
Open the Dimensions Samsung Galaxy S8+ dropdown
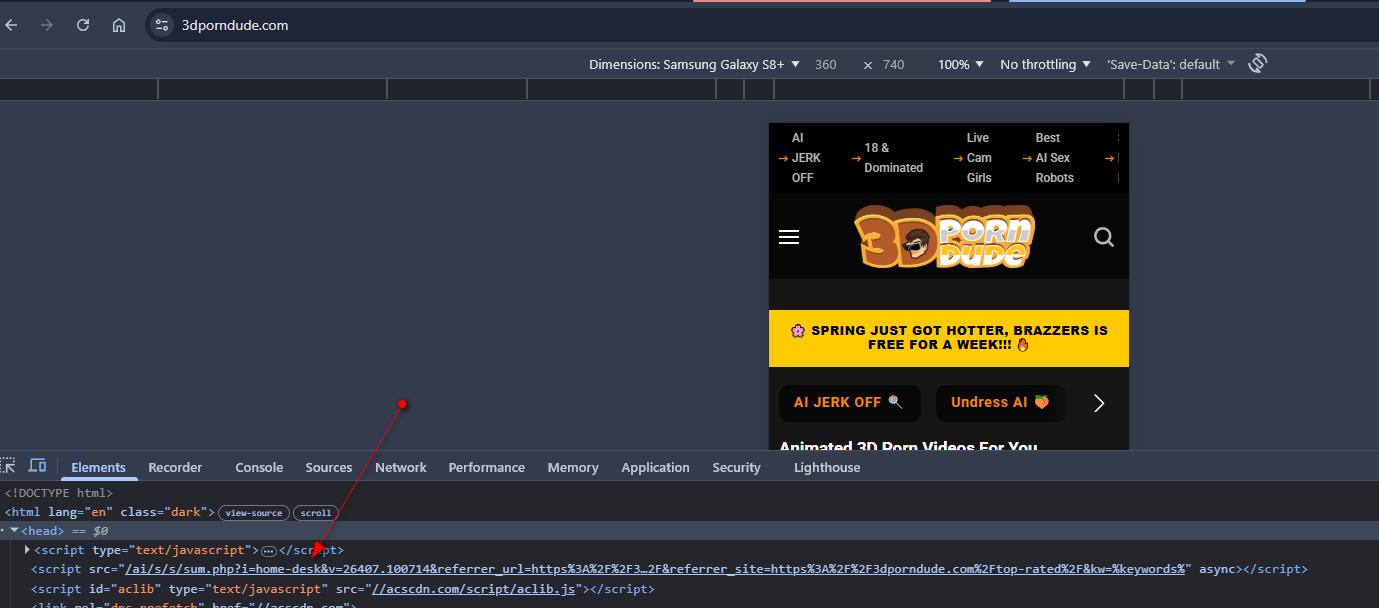pyautogui.click(x=695, y=64)
